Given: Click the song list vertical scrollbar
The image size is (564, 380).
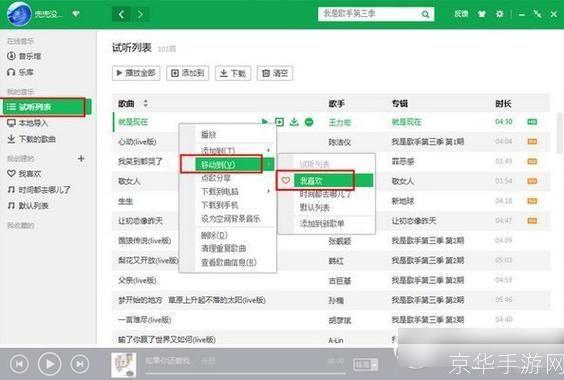Looking at the screenshot, I should [x=560, y=133].
